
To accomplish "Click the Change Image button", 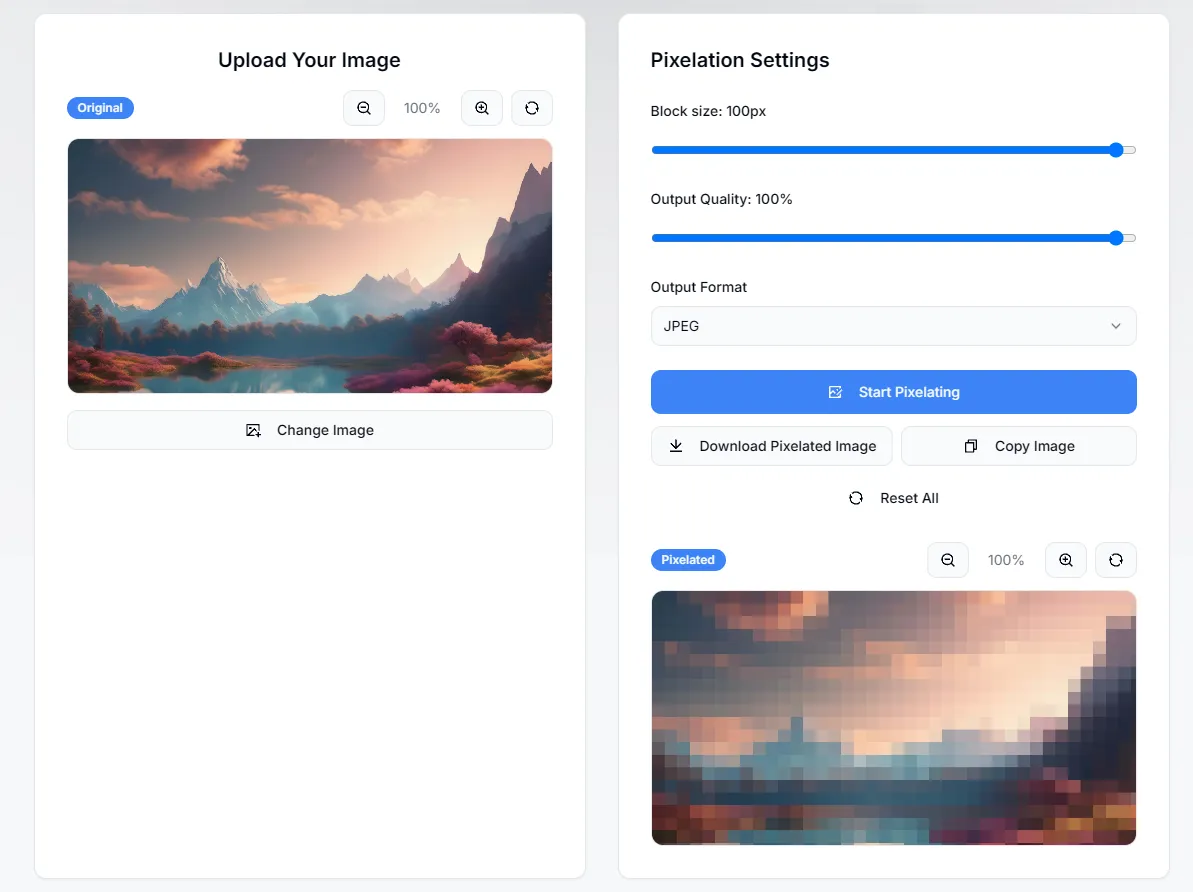I will click(x=310, y=430).
